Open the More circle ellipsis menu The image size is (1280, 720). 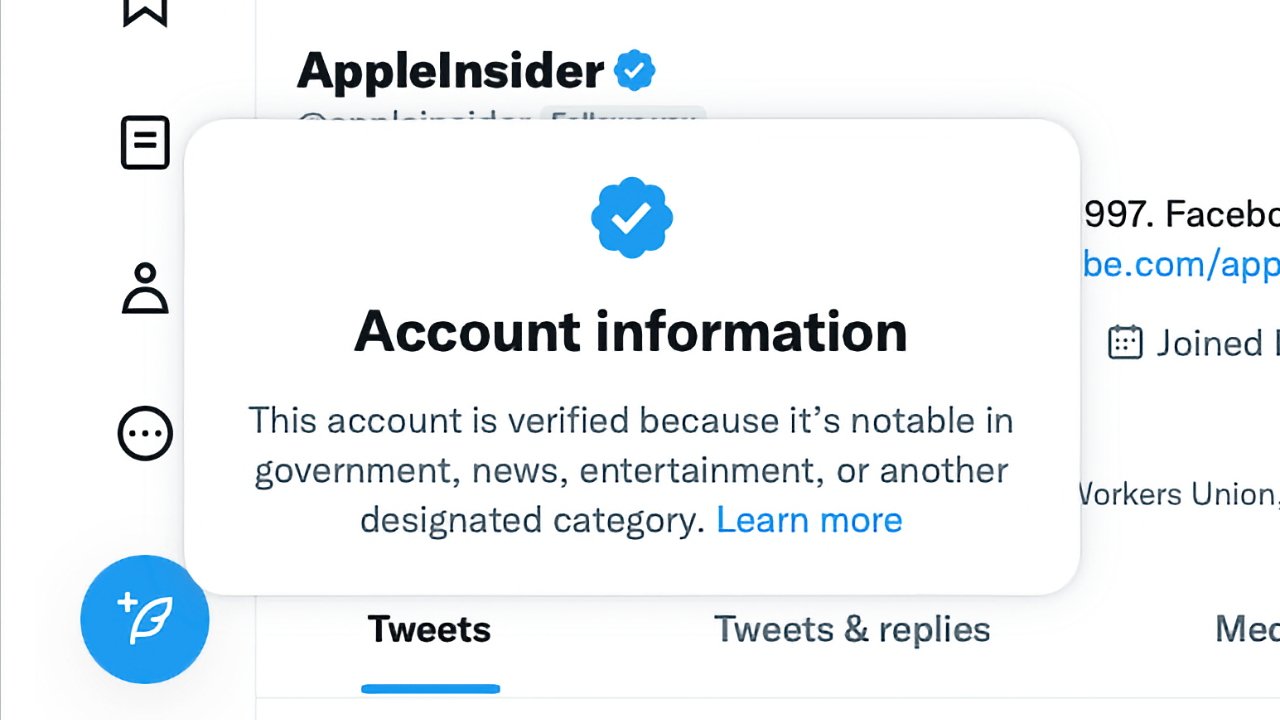[x=145, y=433]
